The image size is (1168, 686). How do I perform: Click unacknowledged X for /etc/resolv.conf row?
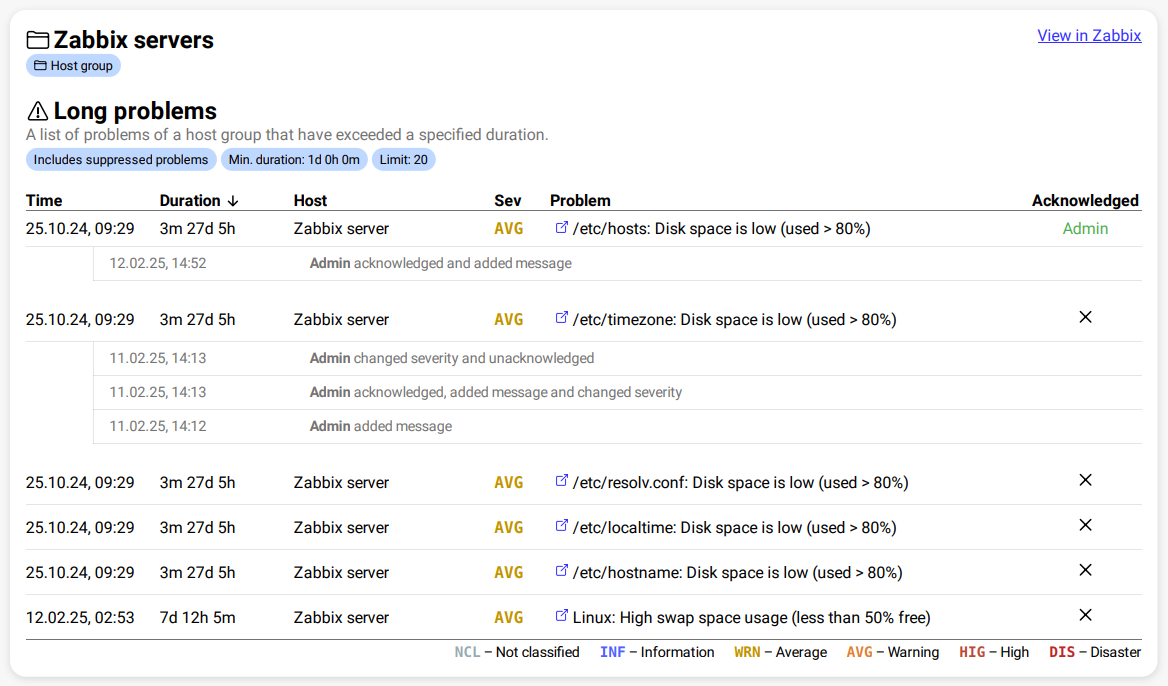pyautogui.click(x=1085, y=480)
